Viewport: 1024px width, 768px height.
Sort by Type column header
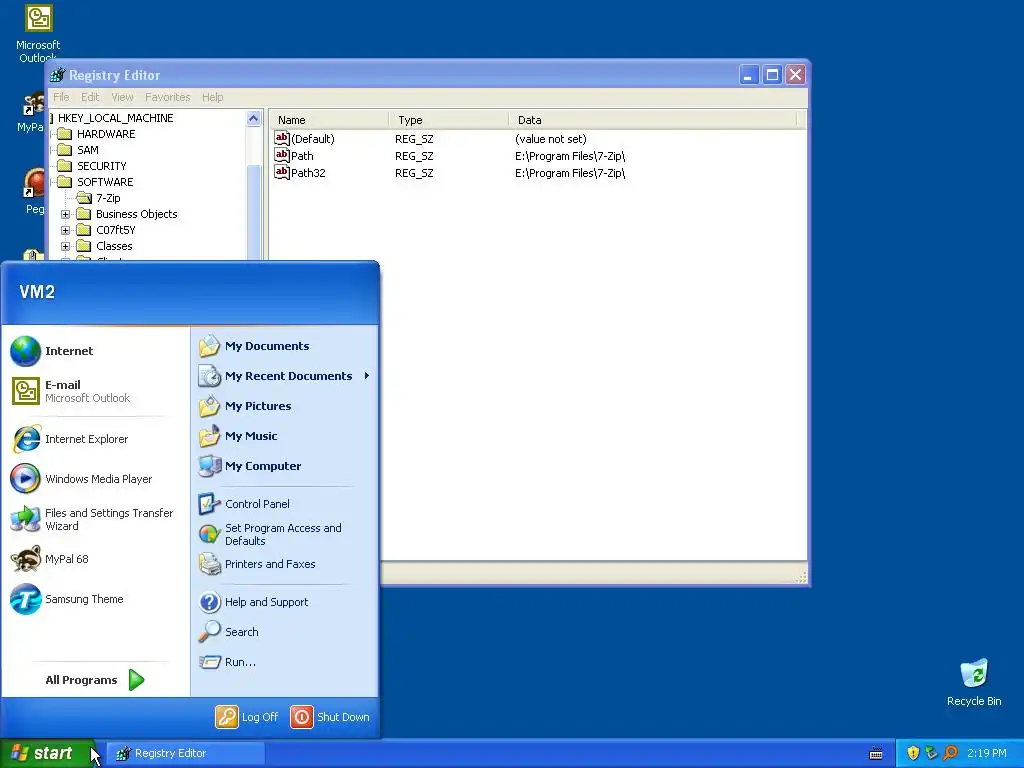click(x=449, y=120)
